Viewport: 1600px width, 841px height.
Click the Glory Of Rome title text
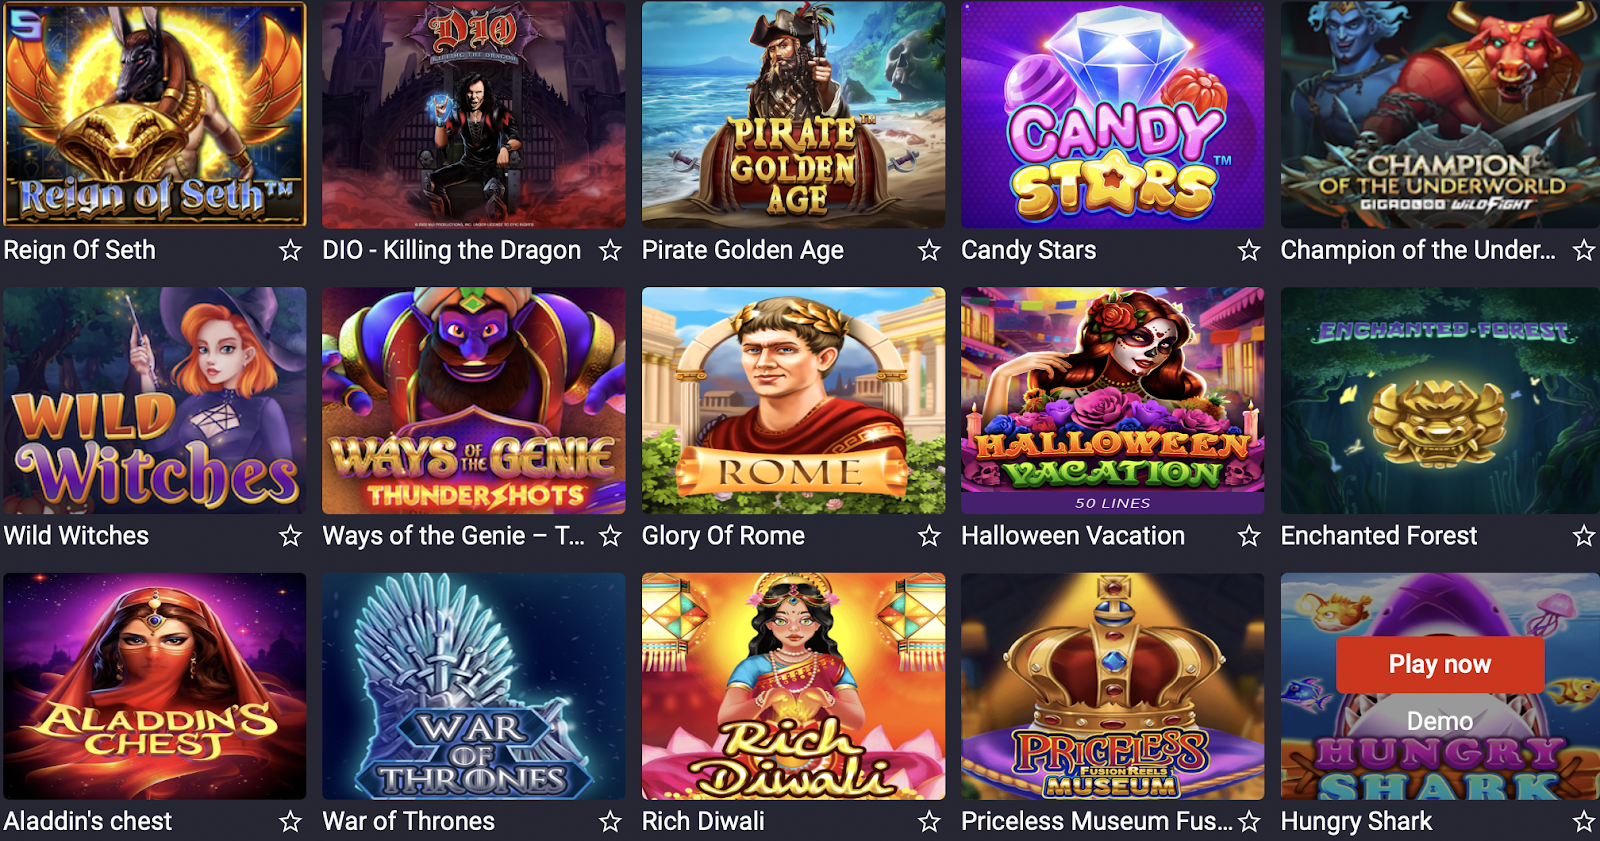pos(723,536)
